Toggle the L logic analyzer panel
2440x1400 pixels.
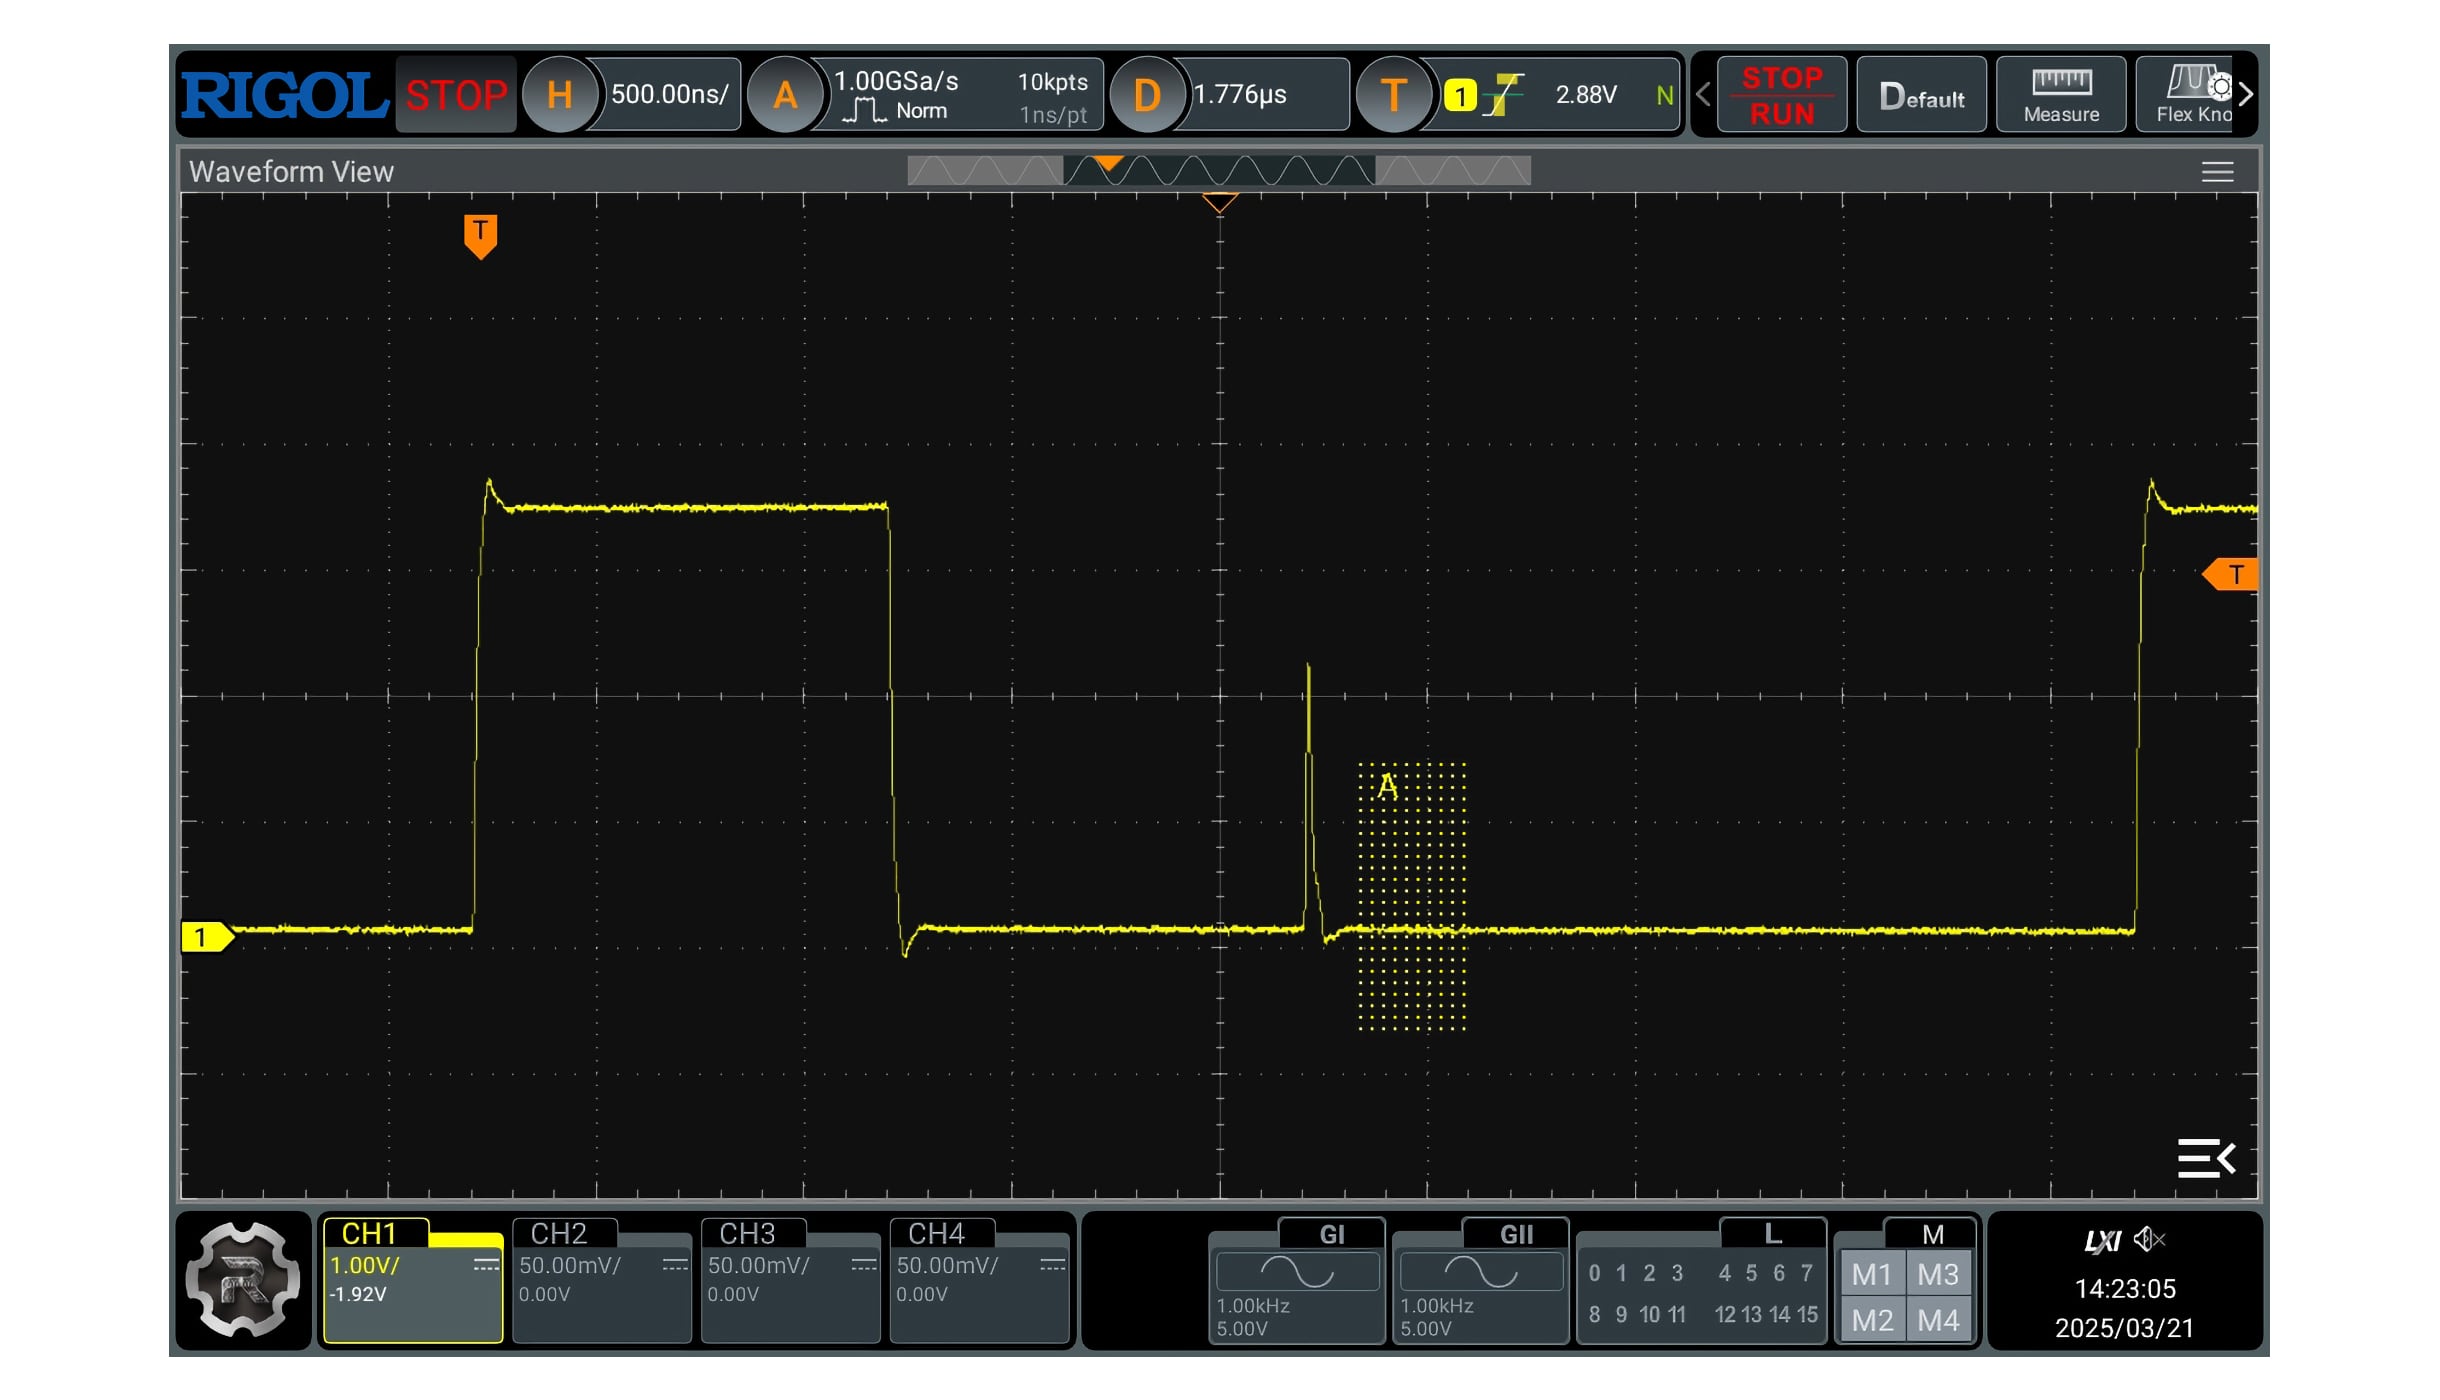click(1773, 1234)
